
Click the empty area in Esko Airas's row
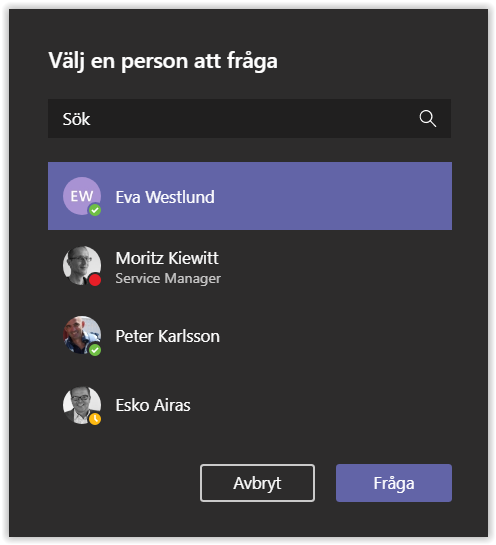pyautogui.click(x=320, y=405)
